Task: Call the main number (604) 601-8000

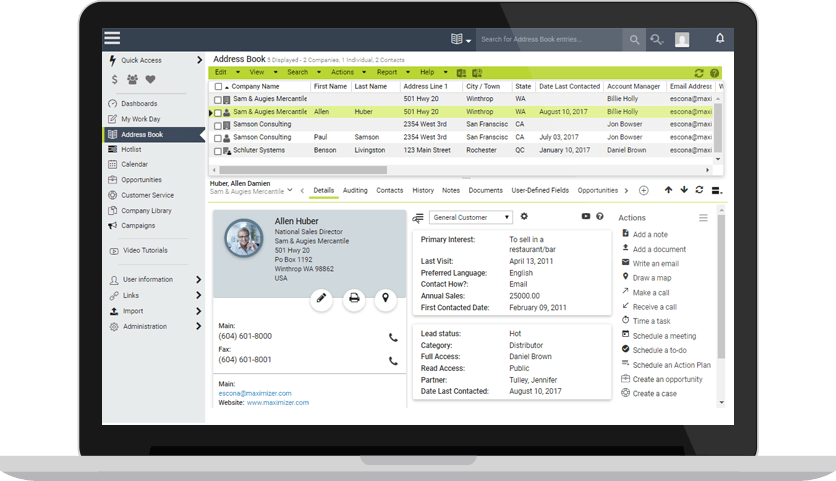Action: click(x=393, y=337)
